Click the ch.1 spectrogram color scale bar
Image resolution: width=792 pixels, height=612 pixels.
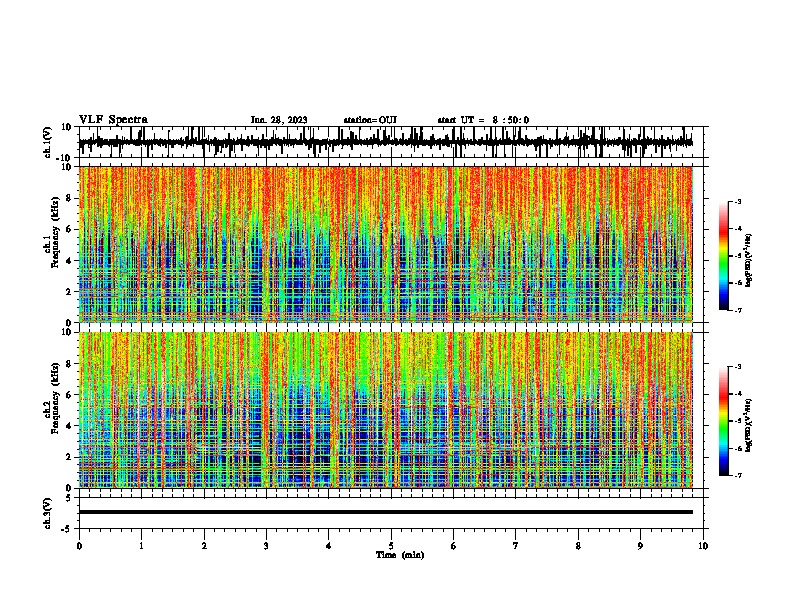pos(723,256)
